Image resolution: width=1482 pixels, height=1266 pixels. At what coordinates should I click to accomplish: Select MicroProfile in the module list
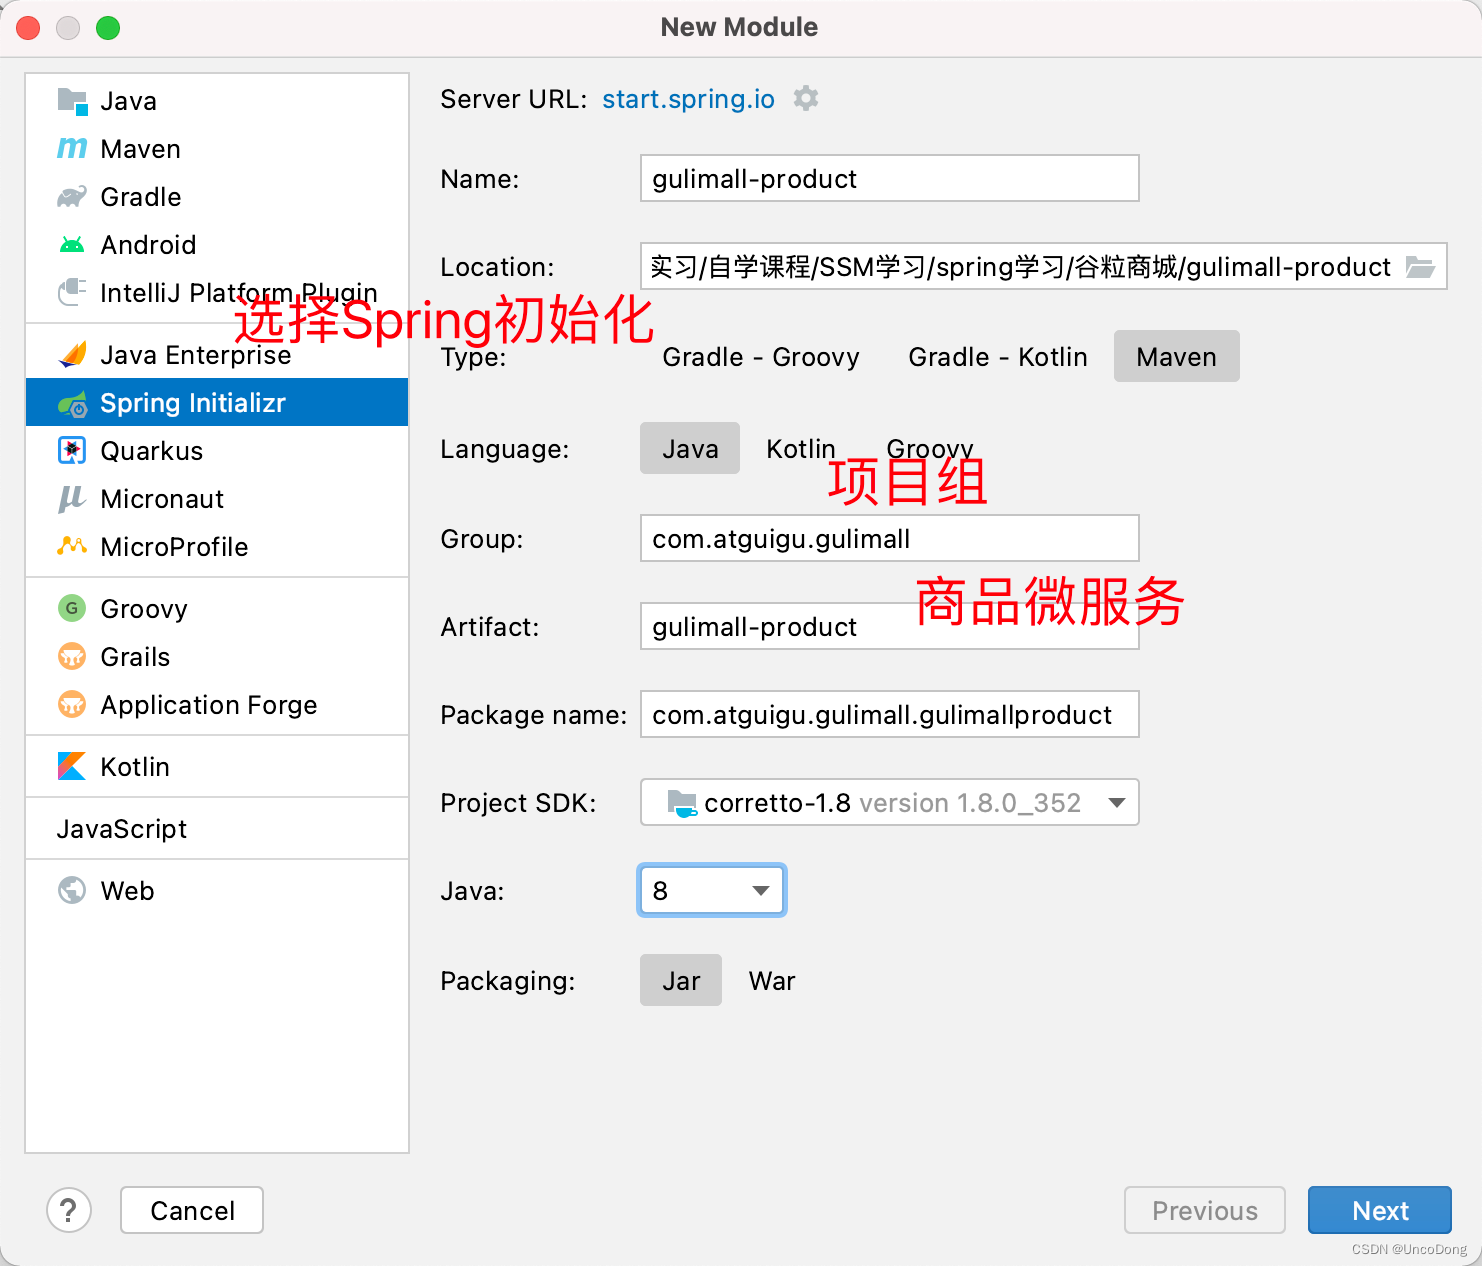pyautogui.click(x=217, y=547)
